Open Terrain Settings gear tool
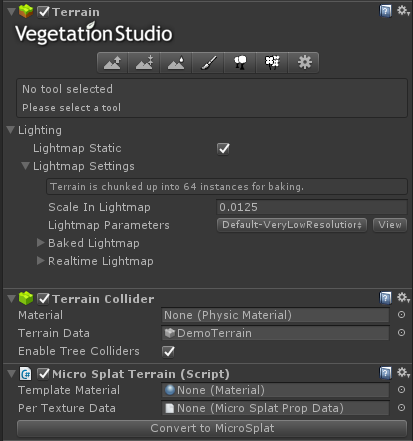413x441 pixels. [303, 62]
